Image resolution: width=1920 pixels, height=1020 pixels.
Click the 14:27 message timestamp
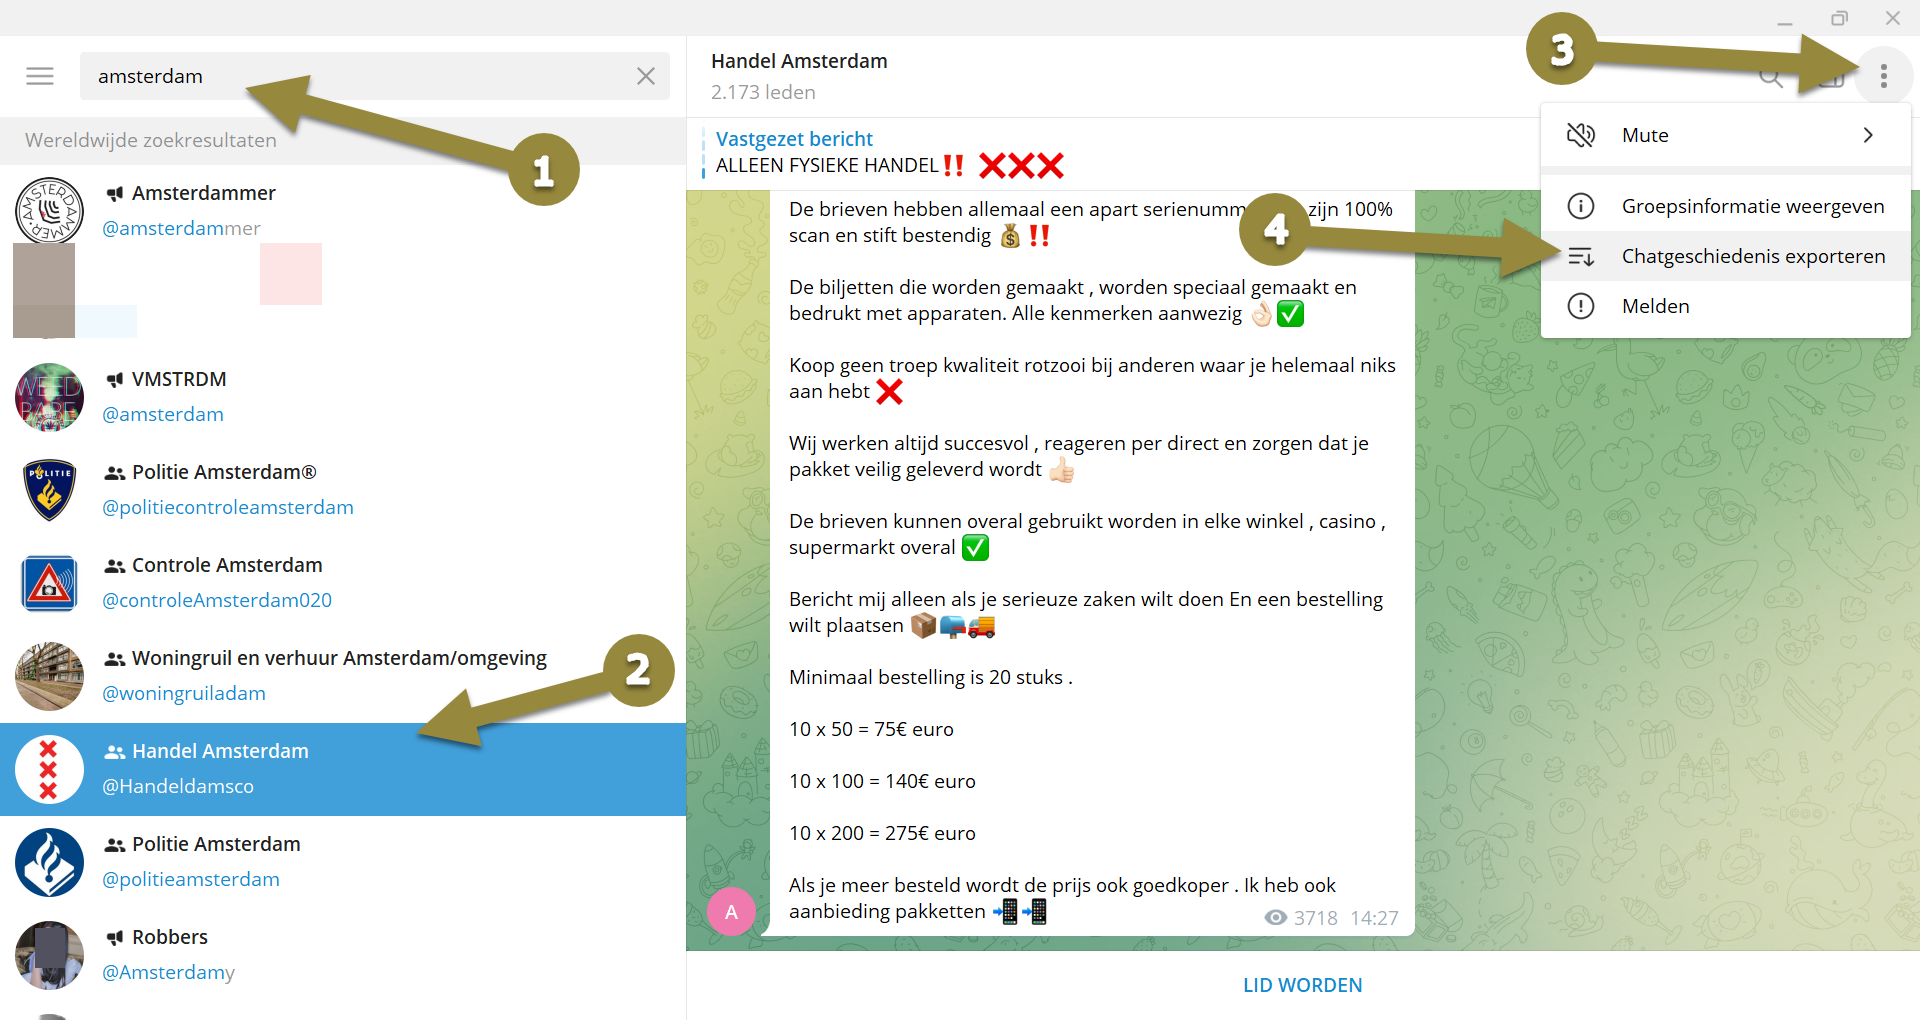[1374, 918]
